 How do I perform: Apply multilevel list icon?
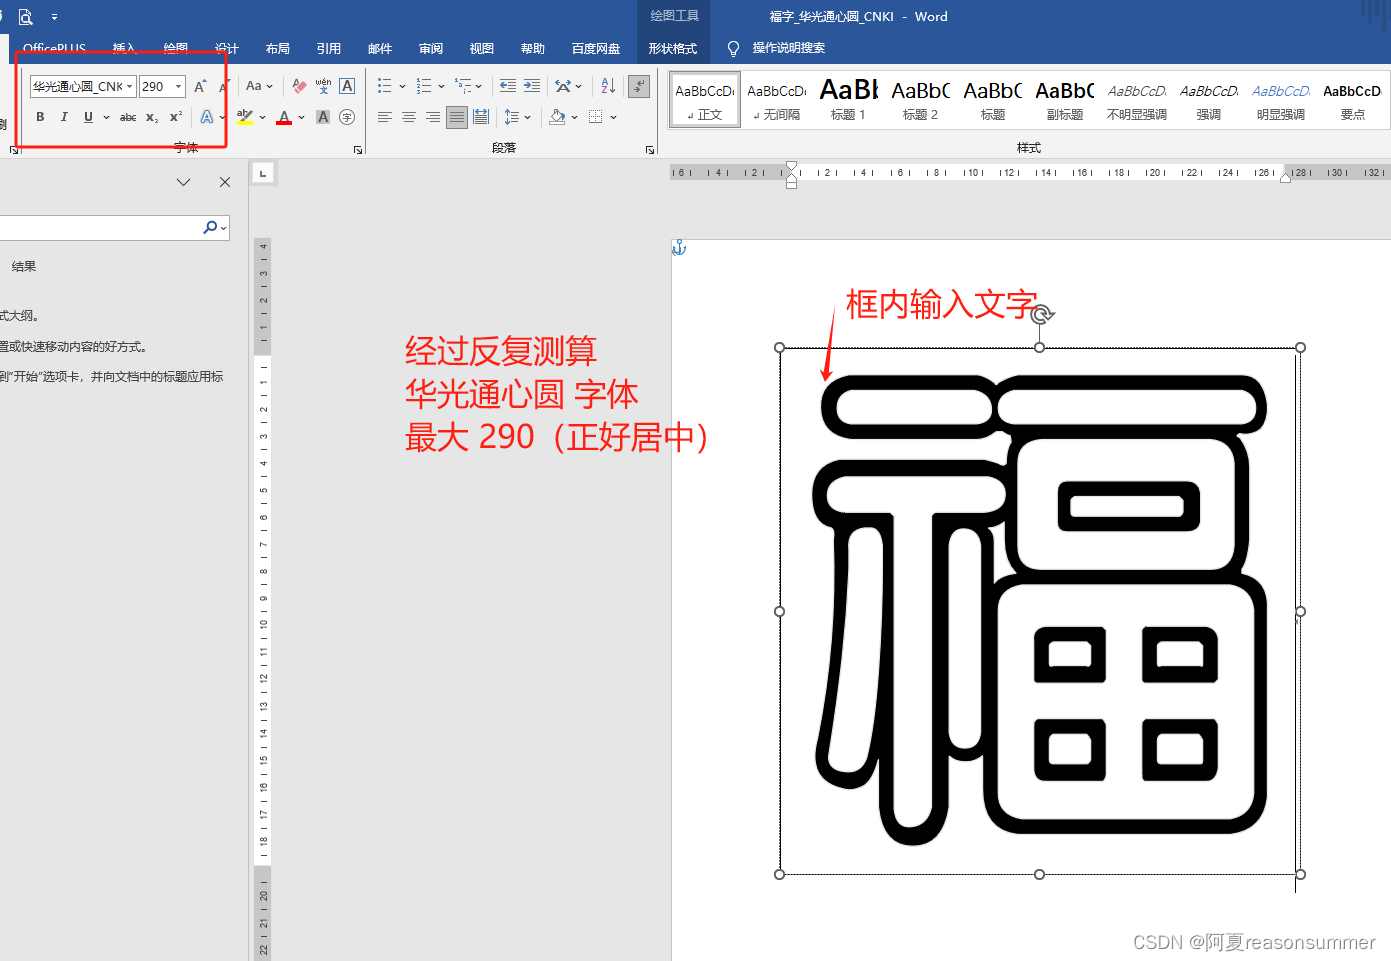coord(462,86)
